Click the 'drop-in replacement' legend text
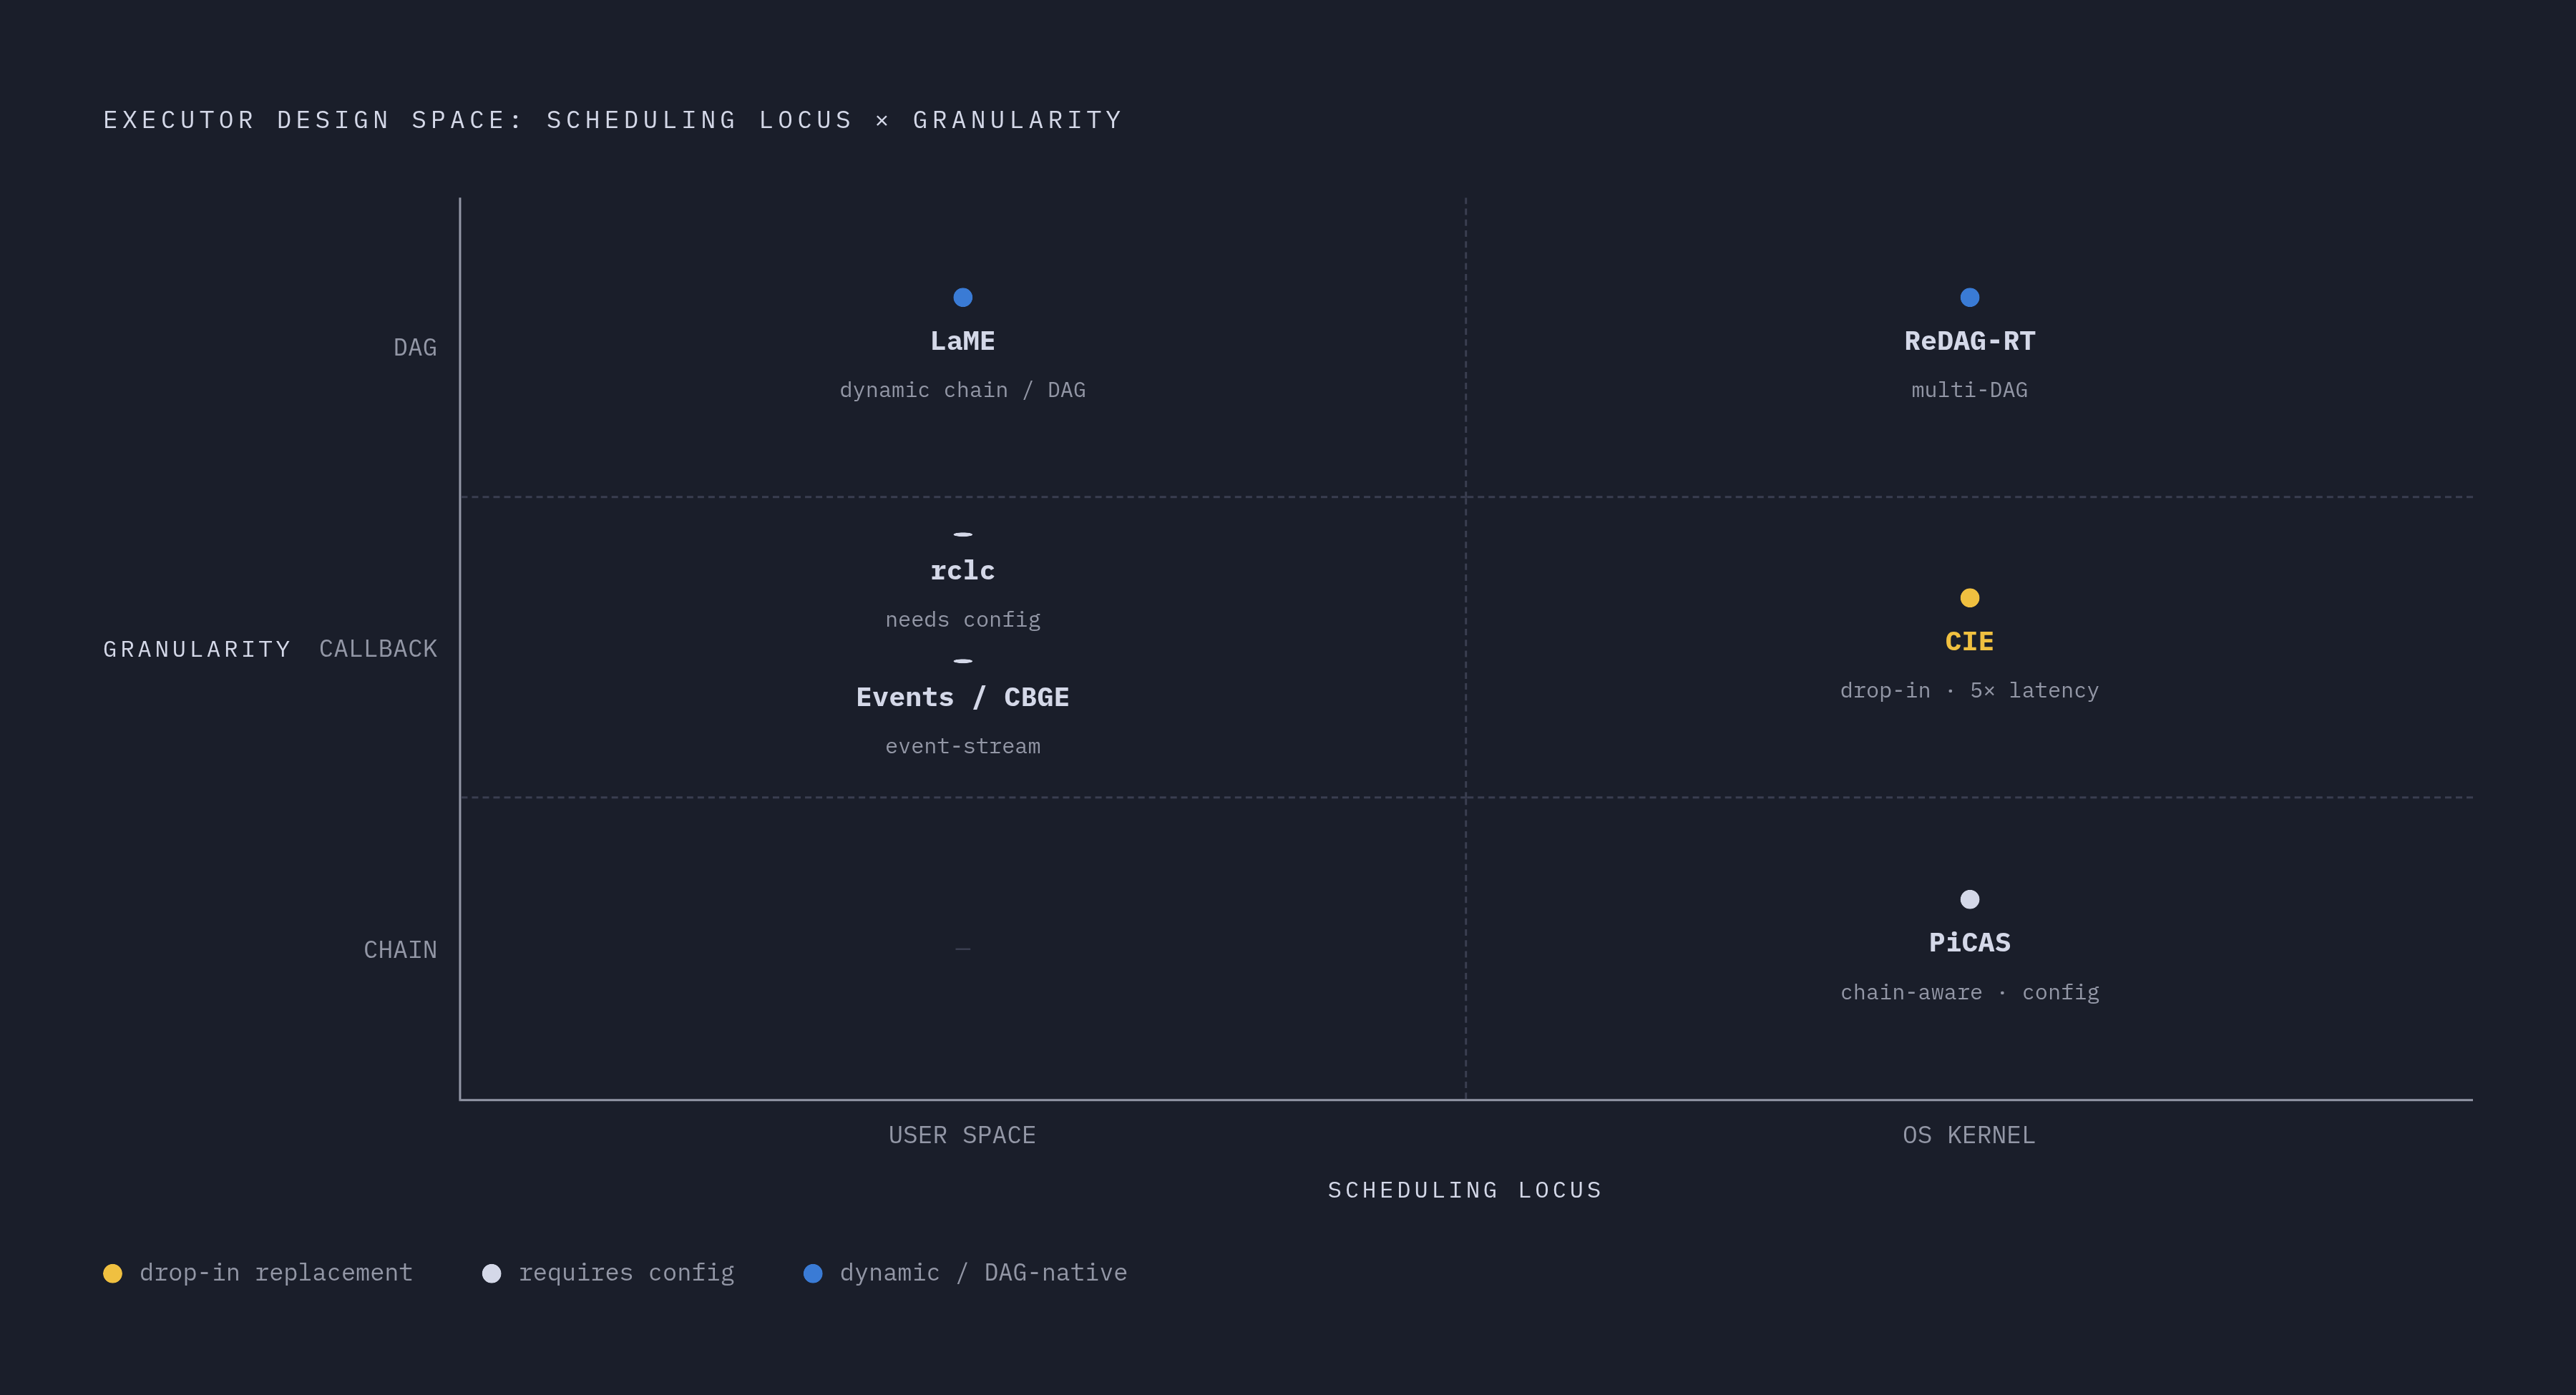 (x=276, y=1273)
